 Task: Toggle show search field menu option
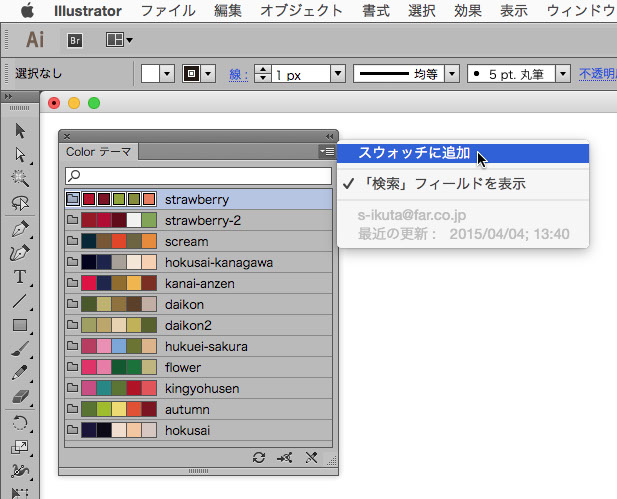tap(463, 184)
